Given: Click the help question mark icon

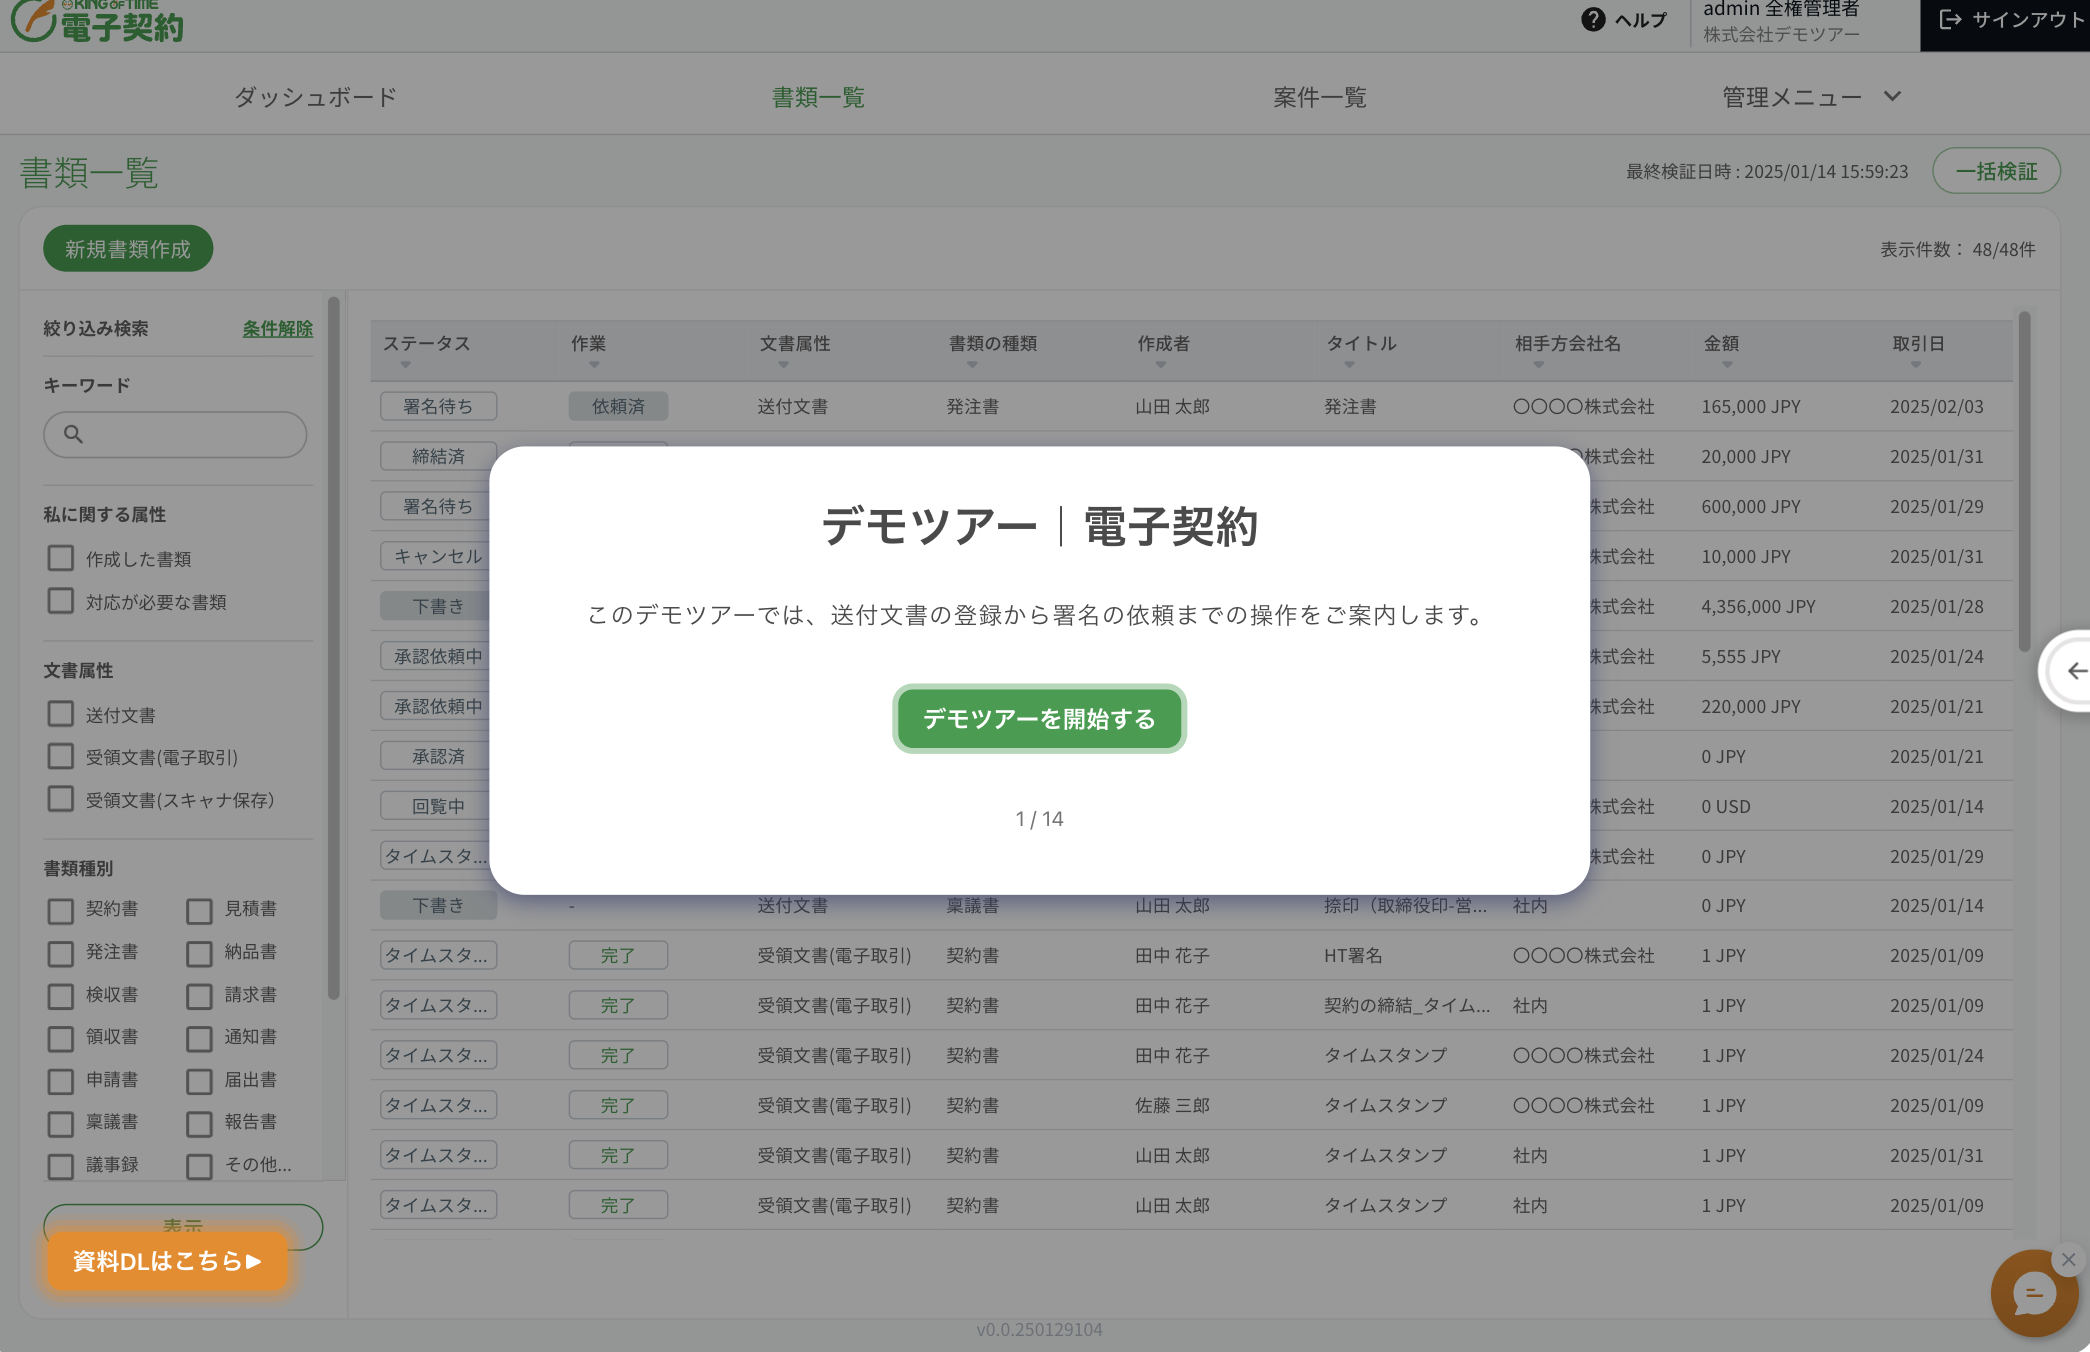Looking at the screenshot, I should 1593,19.
